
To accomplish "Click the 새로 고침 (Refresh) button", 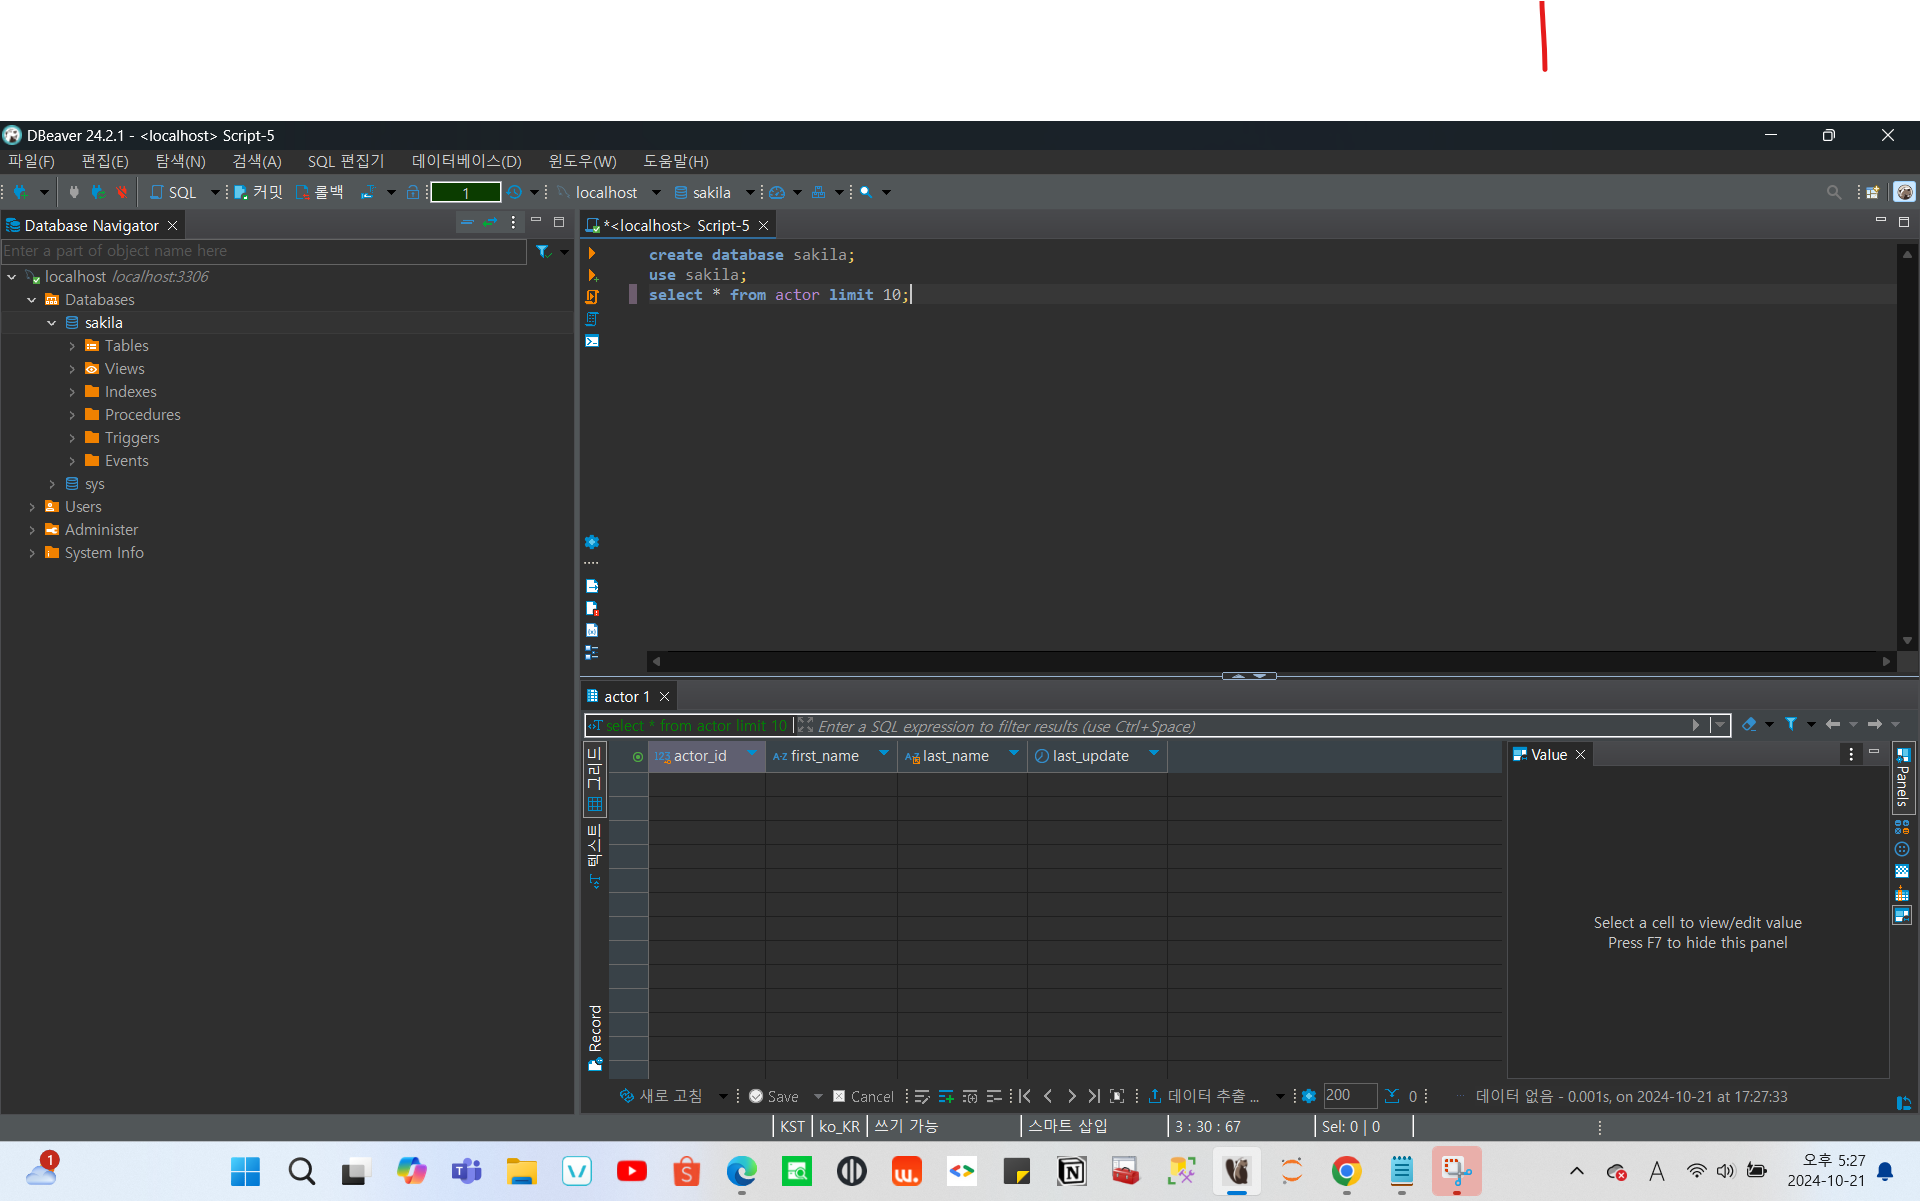I will [661, 1097].
